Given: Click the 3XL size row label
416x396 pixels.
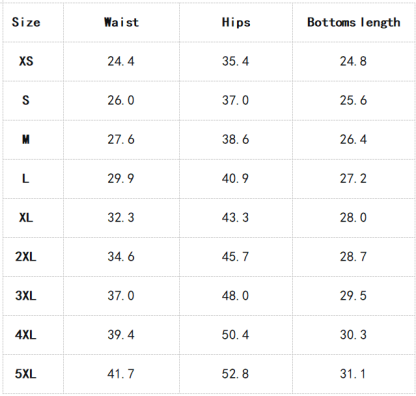Looking at the screenshot, I should click(x=26, y=296).
